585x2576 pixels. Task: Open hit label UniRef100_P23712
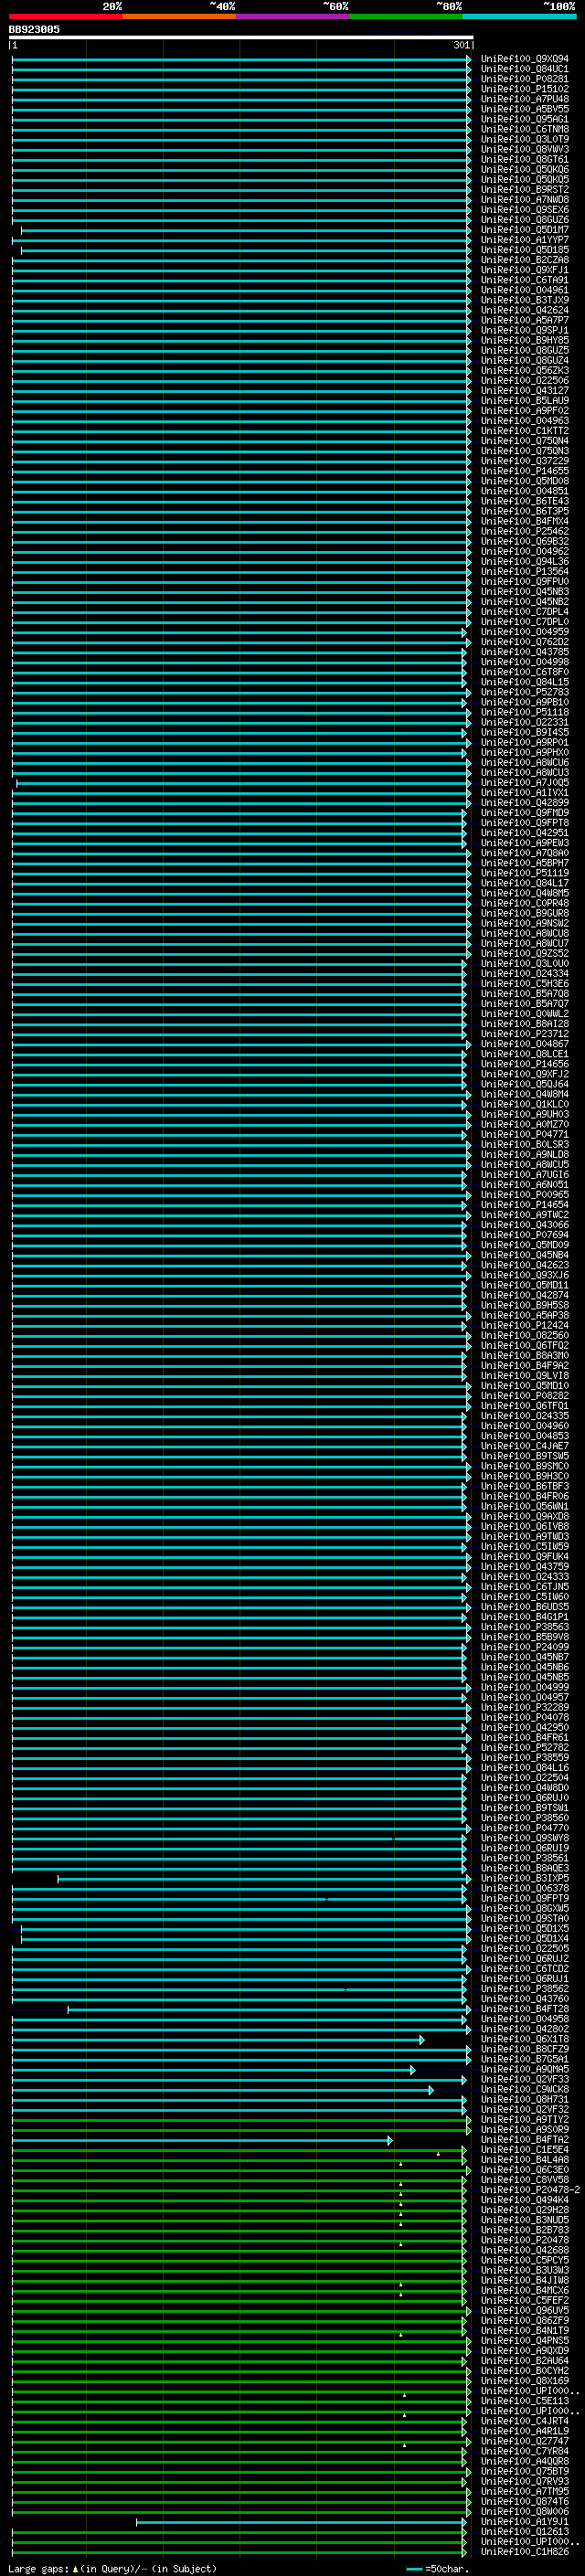point(524,1034)
